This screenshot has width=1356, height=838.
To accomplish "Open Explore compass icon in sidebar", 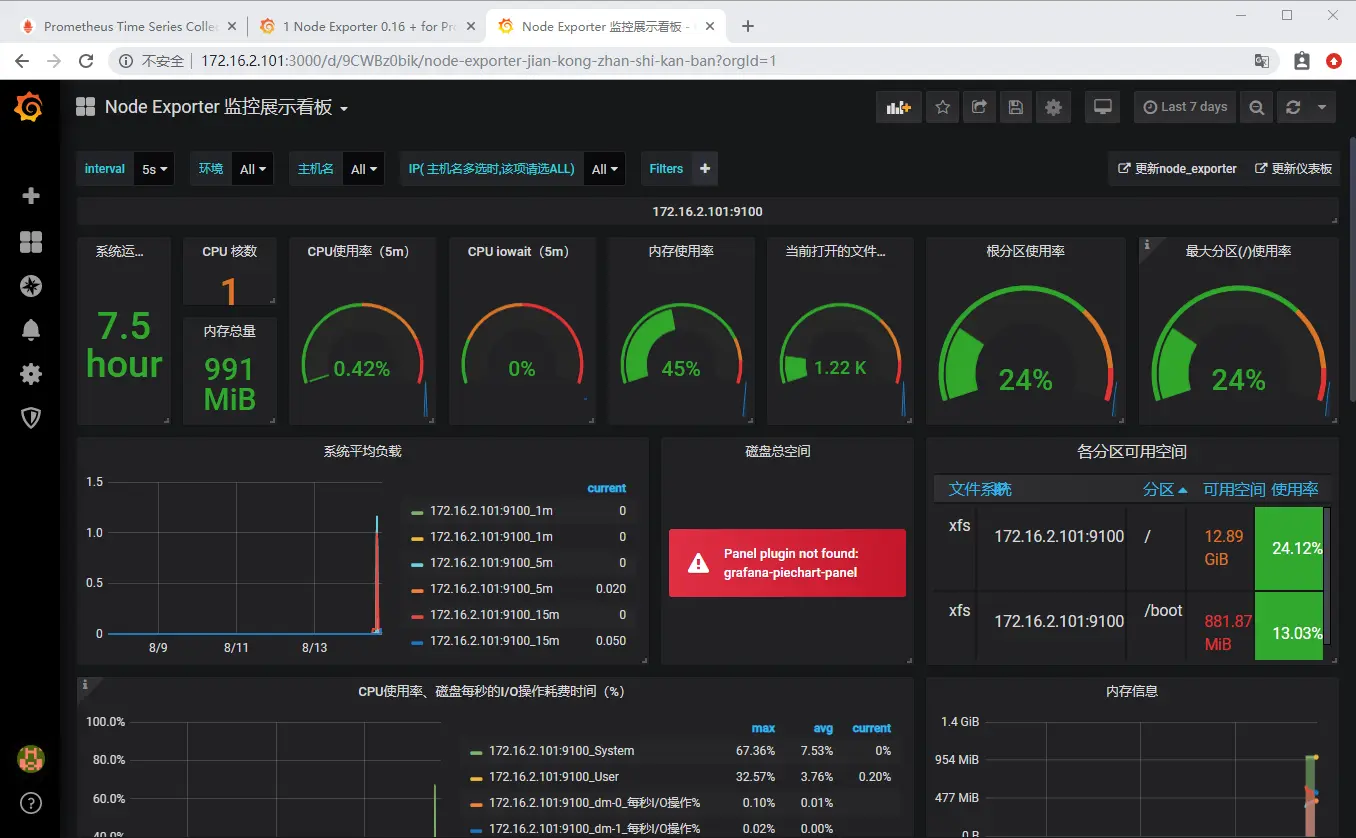I will [31, 286].
